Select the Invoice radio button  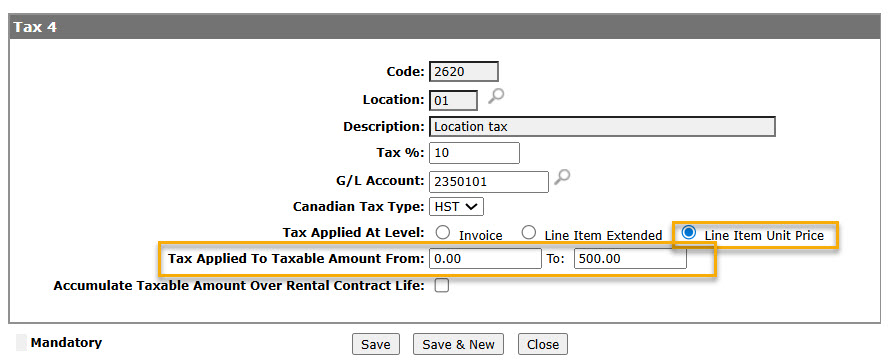(x=443, y=233)
